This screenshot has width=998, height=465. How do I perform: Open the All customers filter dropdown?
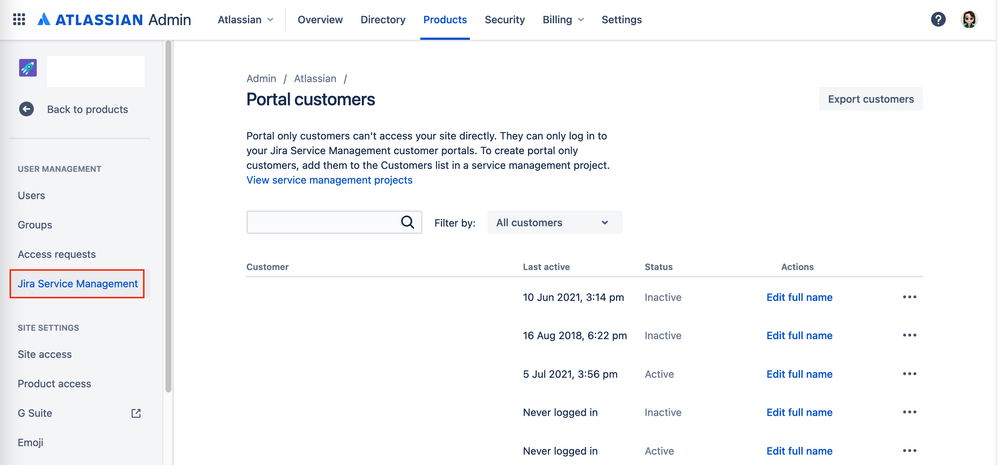(x=554, y=222)
